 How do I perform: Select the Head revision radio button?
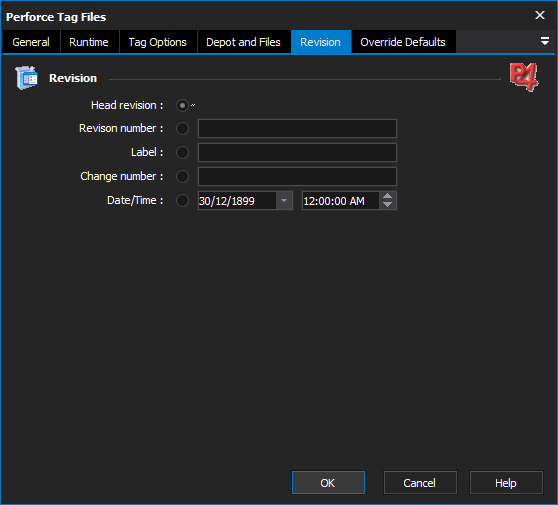click(x=182, y=105)
